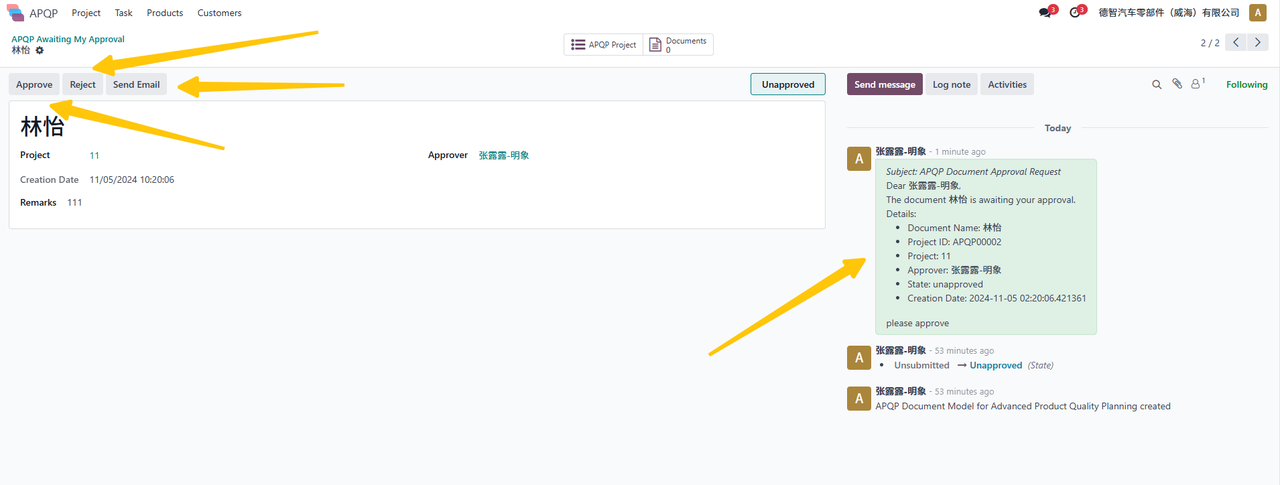The height and width of the screenshot is (485, 1280).
Task: Search chatter messages with magnifier icon
Action: pyautogui.click(x=1157, y=85)
